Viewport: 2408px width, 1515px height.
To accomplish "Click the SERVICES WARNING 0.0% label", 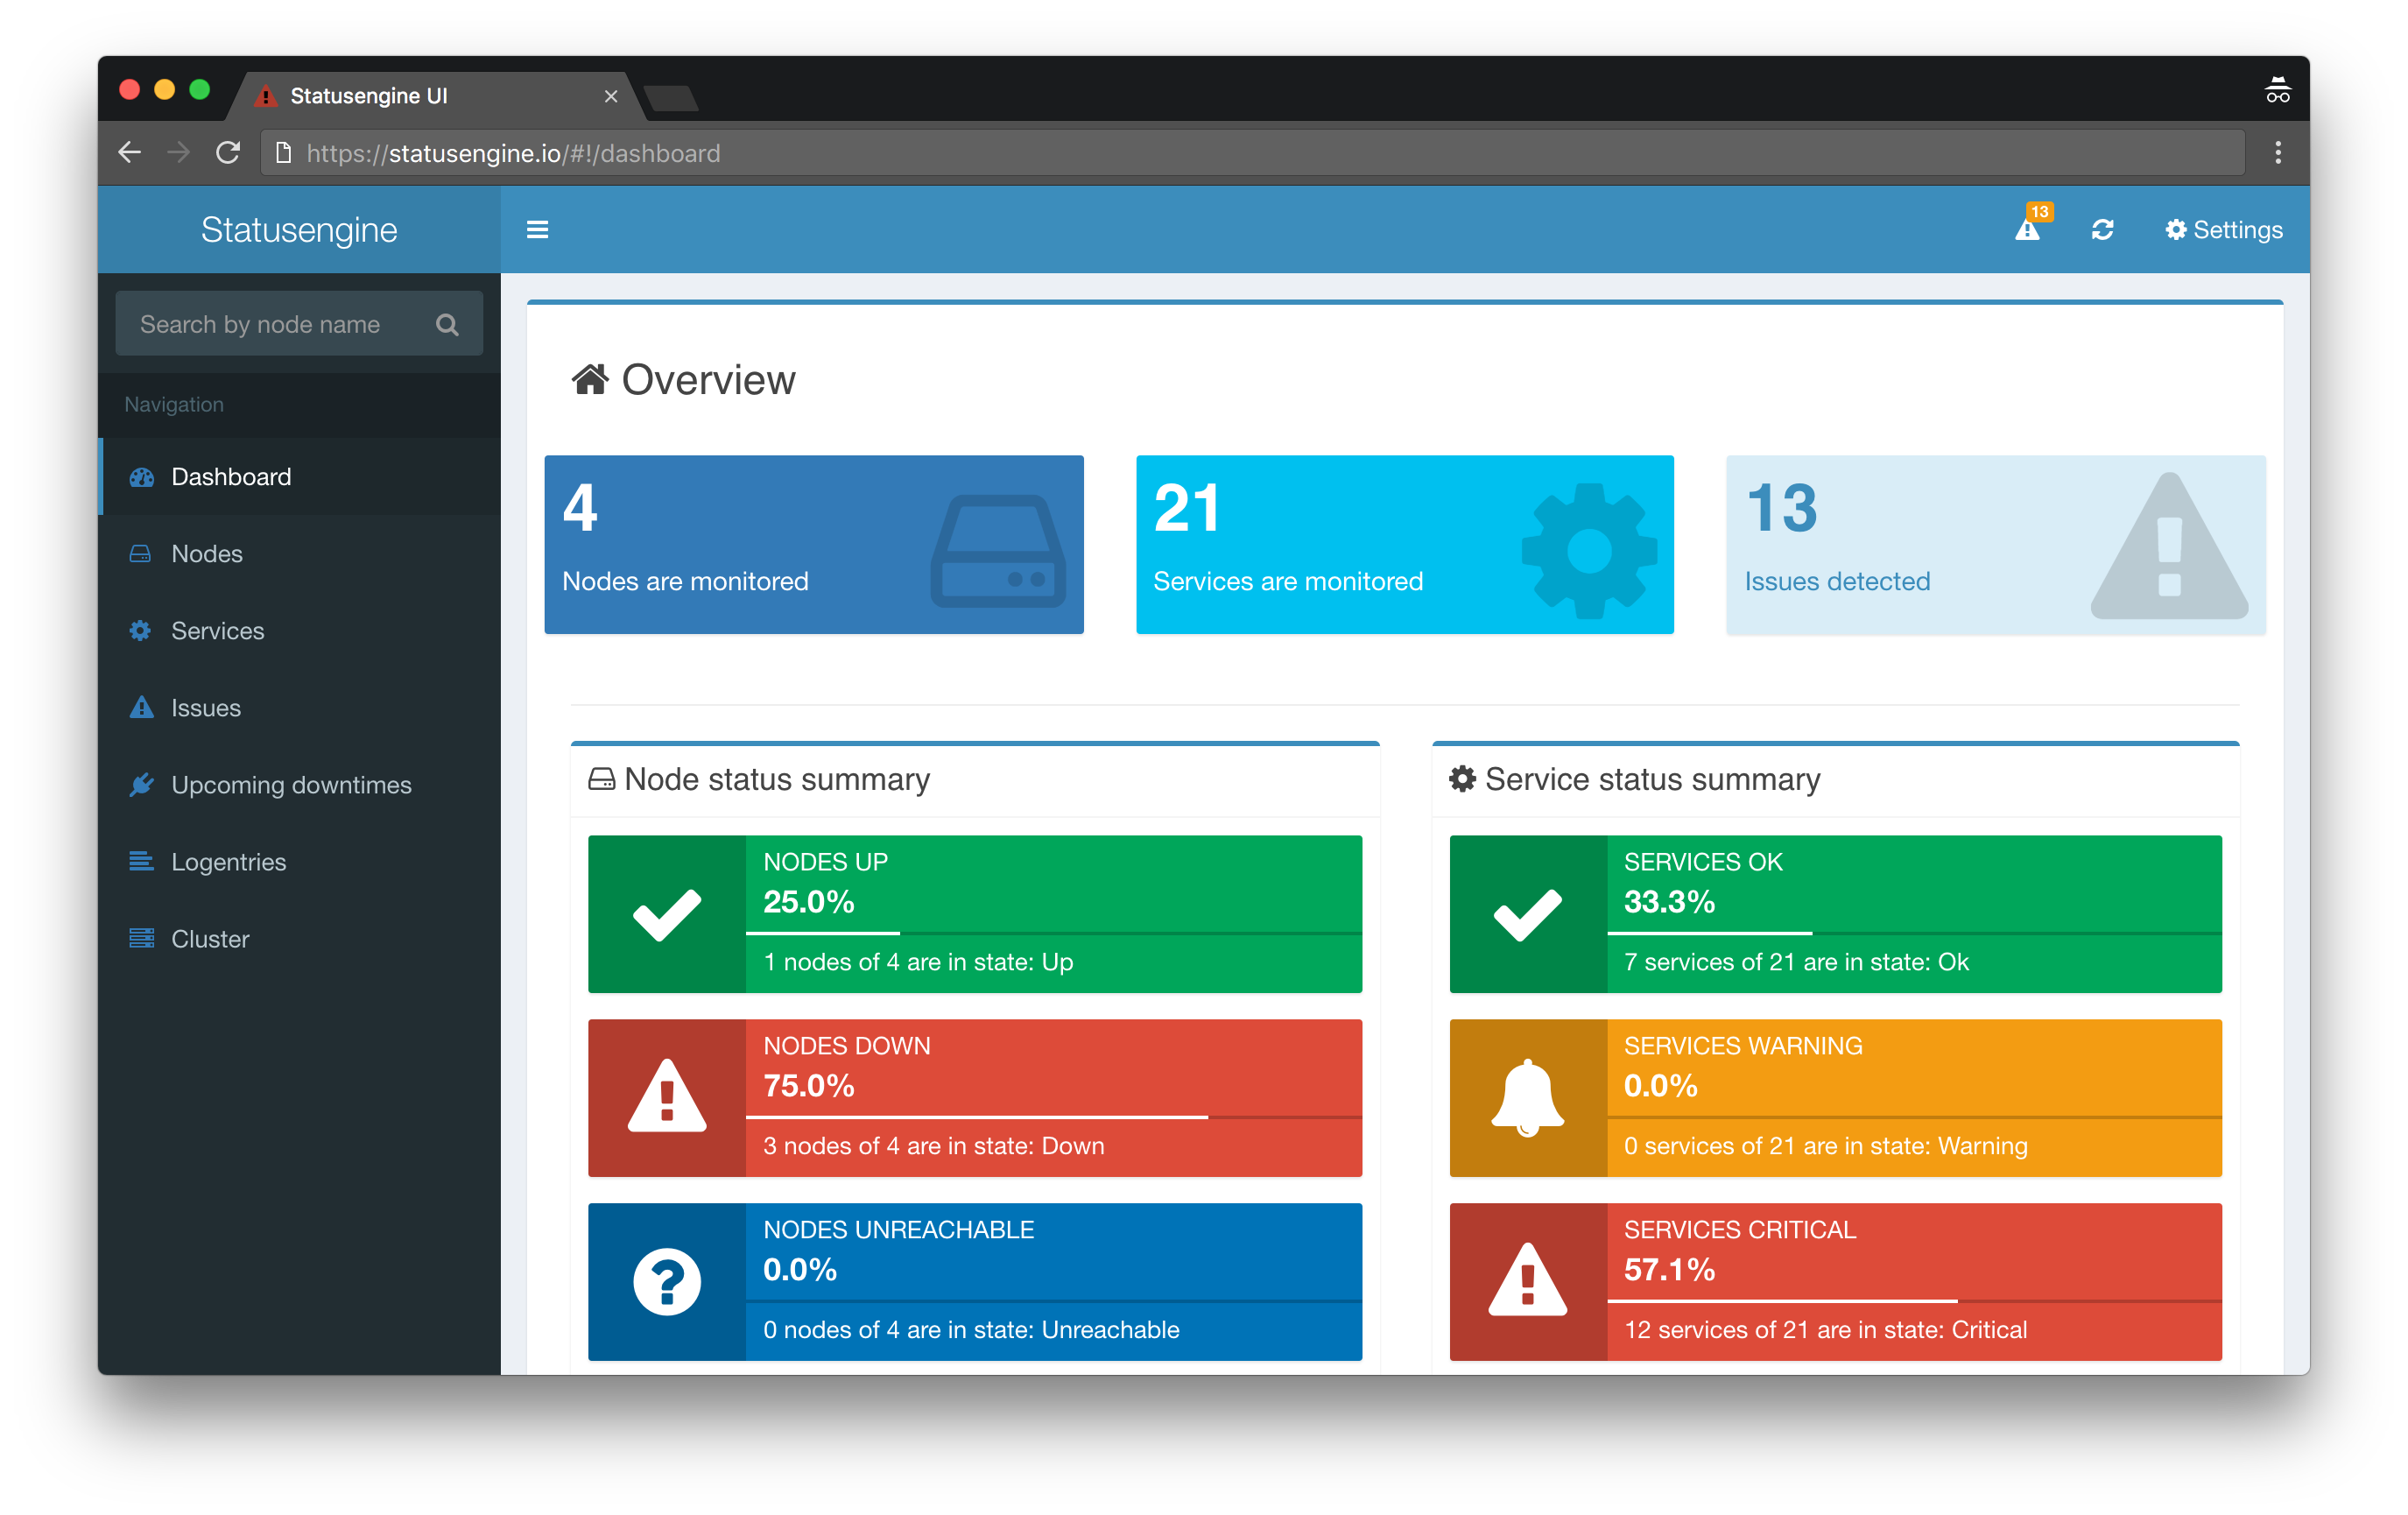I will 1743,1067.
